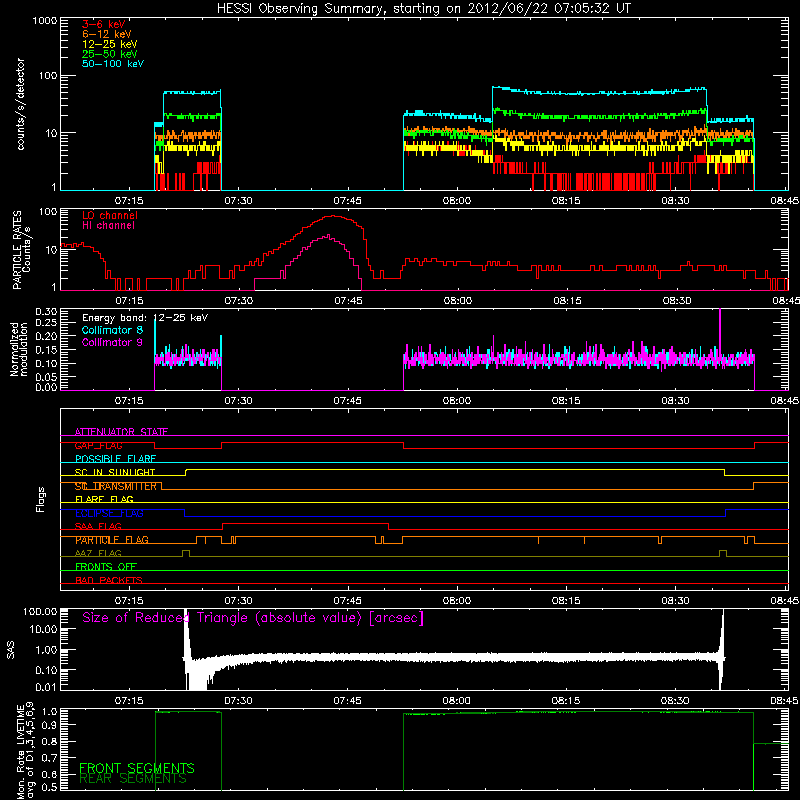Select the Collimator 9 legend label
Screen dimensions: 800x800
pyautogui.click(x=112, y=342)
